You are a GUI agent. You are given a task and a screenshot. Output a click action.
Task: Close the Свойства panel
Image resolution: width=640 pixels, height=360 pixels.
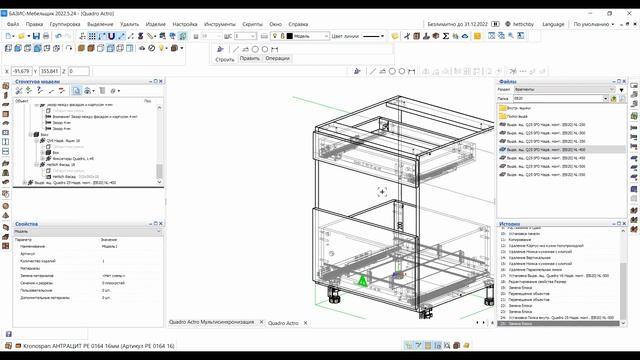[x=161, y=224]
